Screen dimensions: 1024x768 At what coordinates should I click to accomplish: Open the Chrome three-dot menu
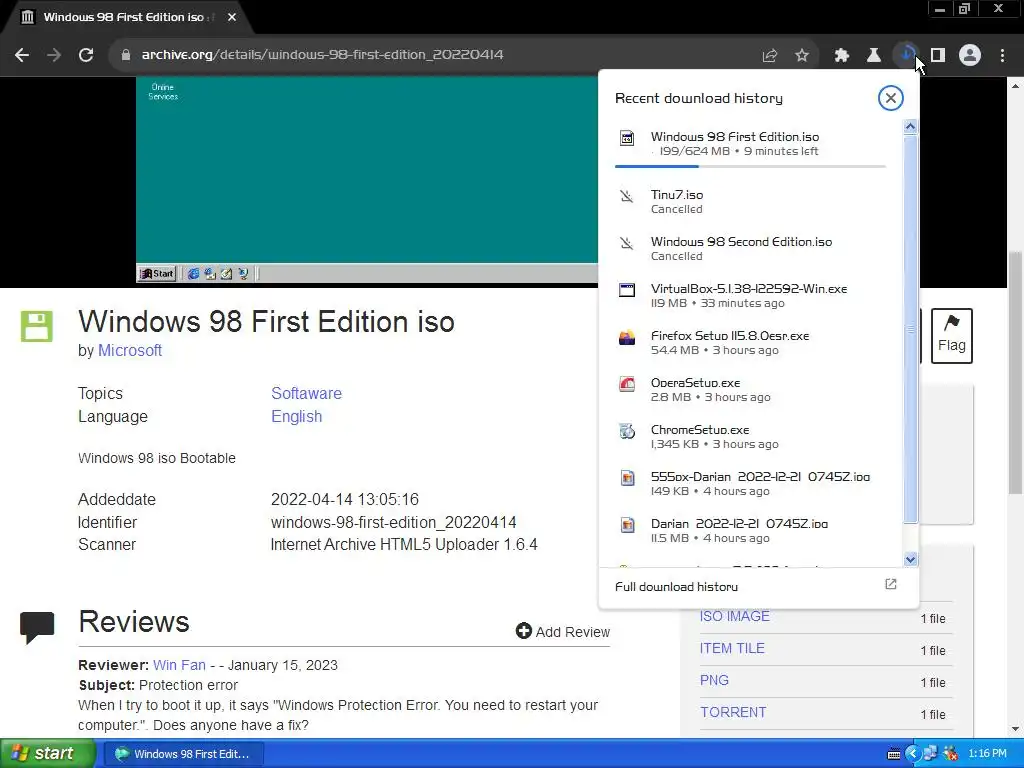(1002, 56)
